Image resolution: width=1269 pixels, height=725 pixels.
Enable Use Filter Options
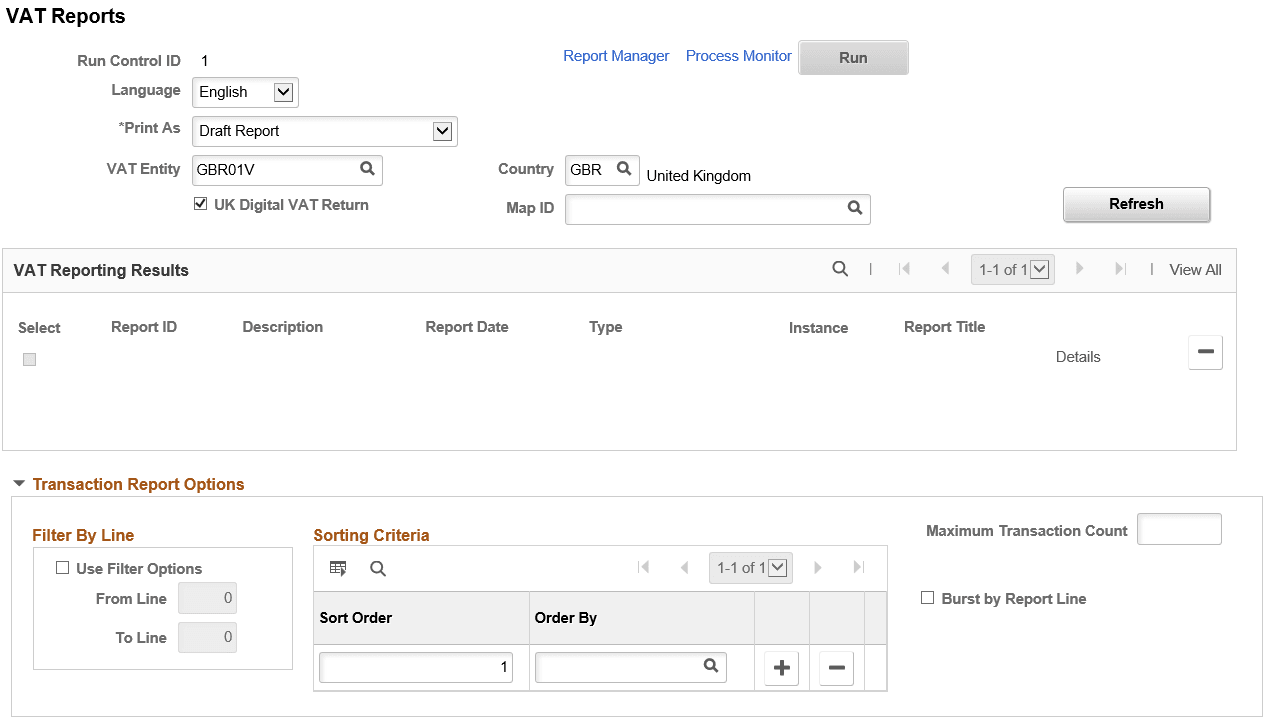pos(63,567)
